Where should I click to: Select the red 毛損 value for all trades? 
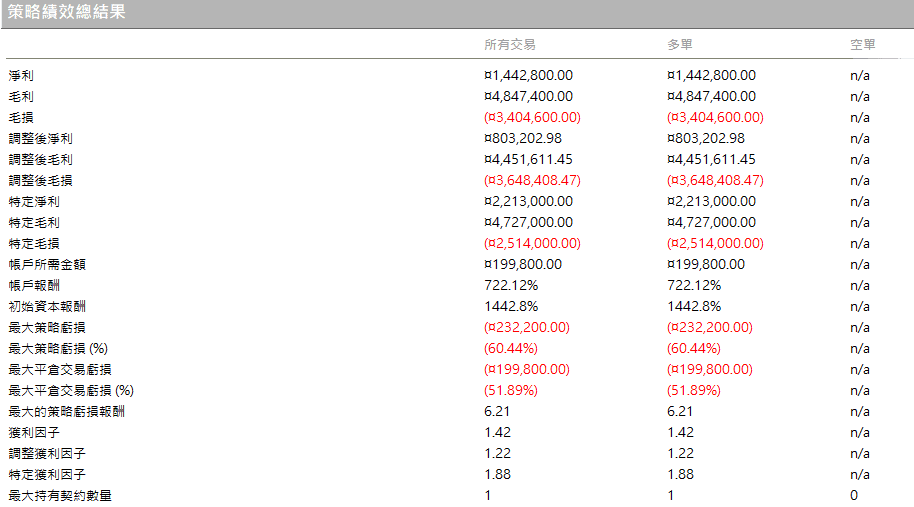click(x=532, y=117)
